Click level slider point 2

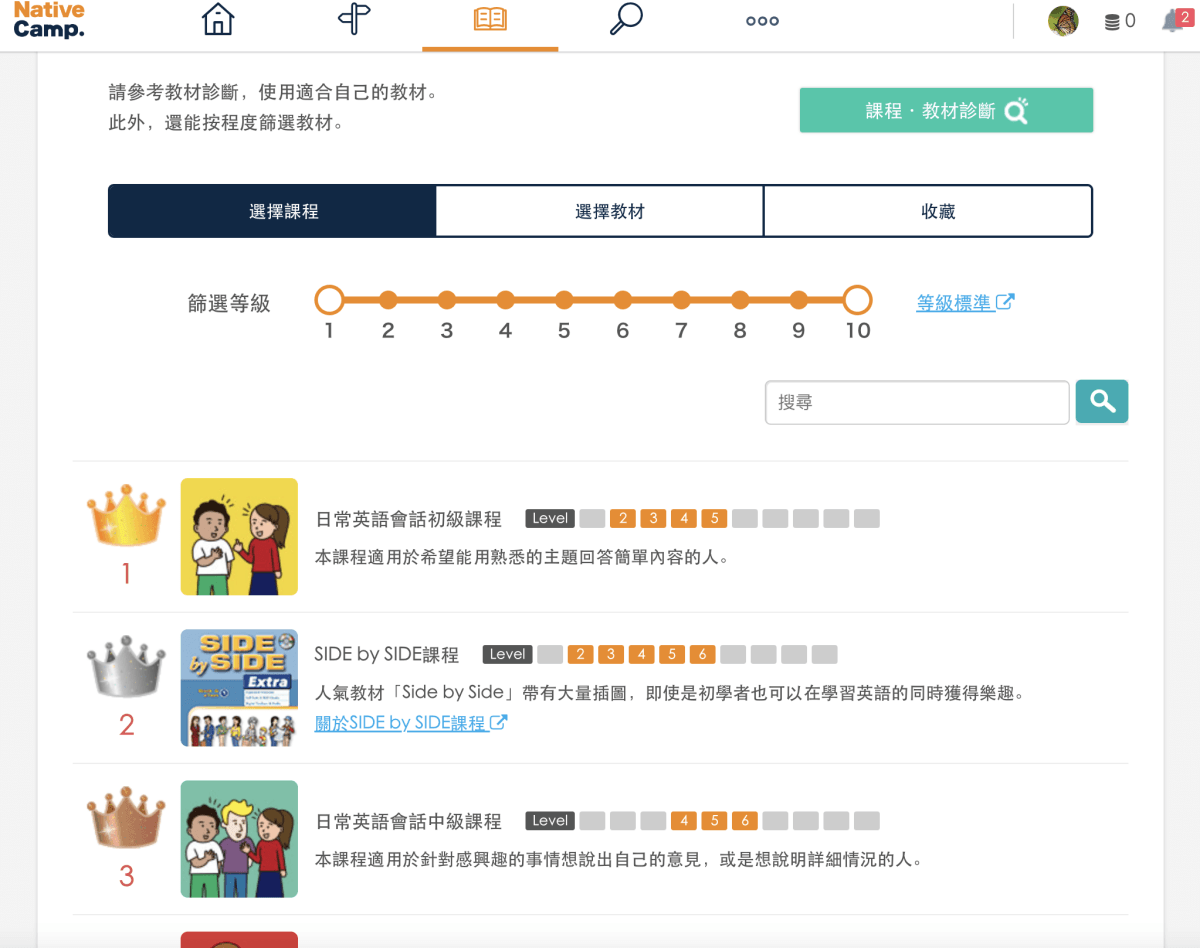[388, 300]
